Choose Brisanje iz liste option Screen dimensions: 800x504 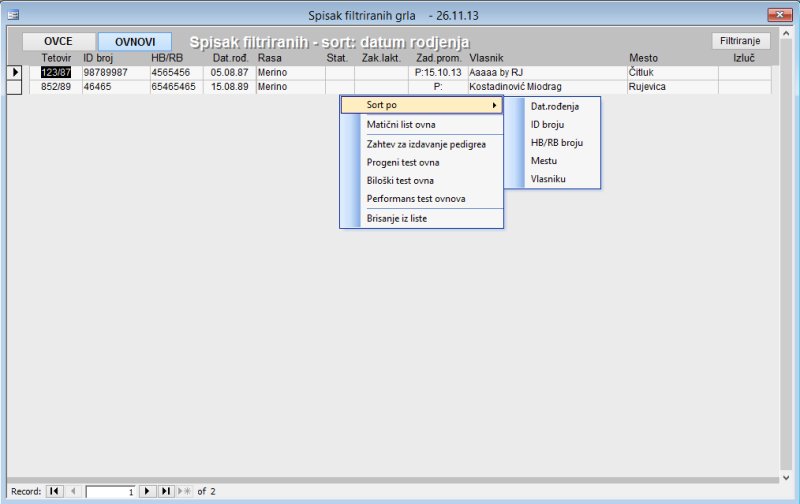pyautogui.click(x=396, y=217)
